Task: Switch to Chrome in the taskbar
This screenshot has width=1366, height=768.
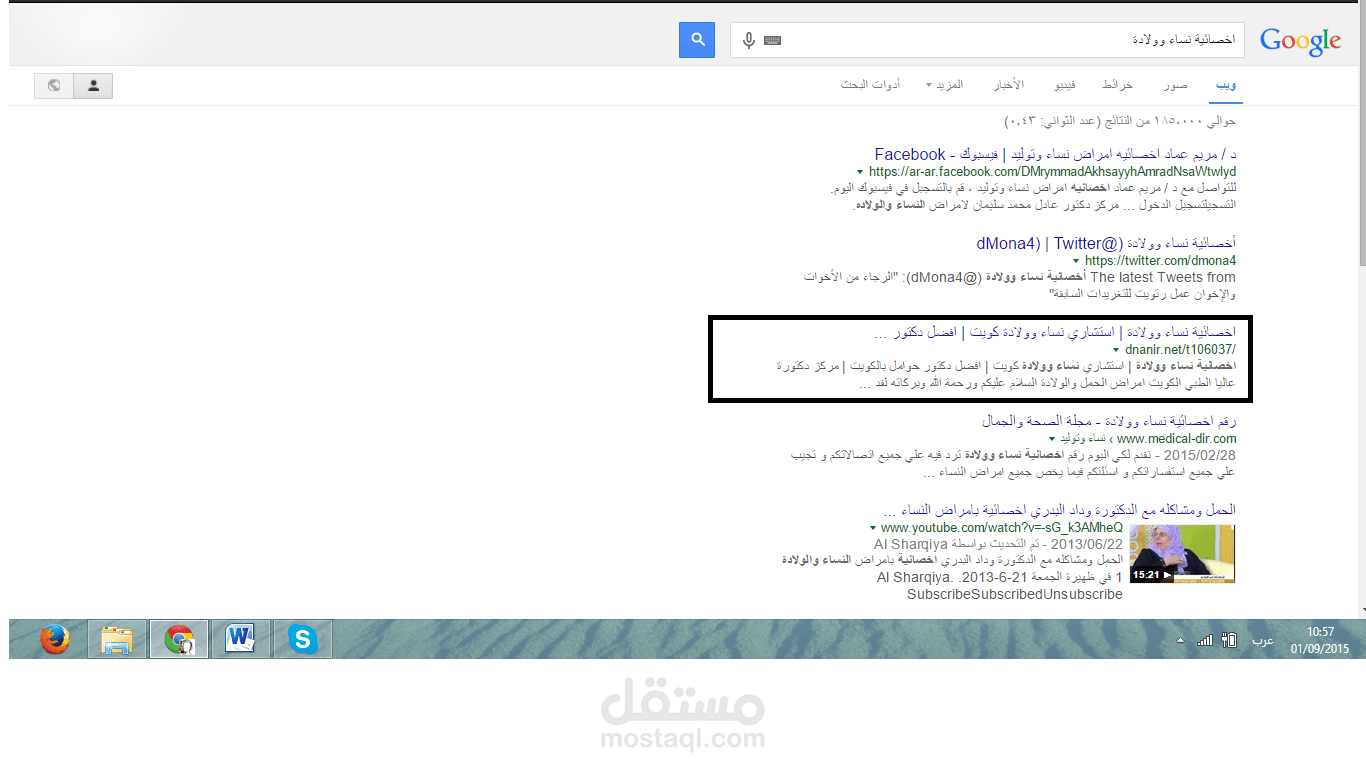Action: pyautogui.click(x=179, y=638)
